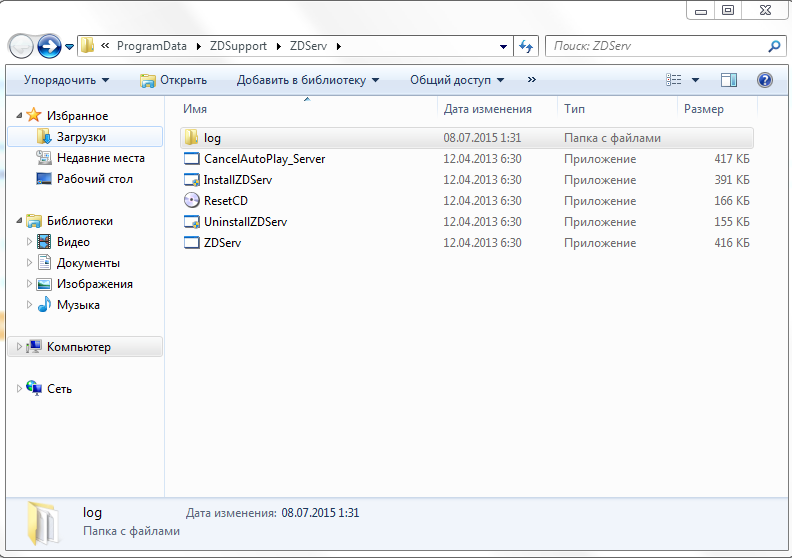Open the Видео library

click(x=73, y=242)
